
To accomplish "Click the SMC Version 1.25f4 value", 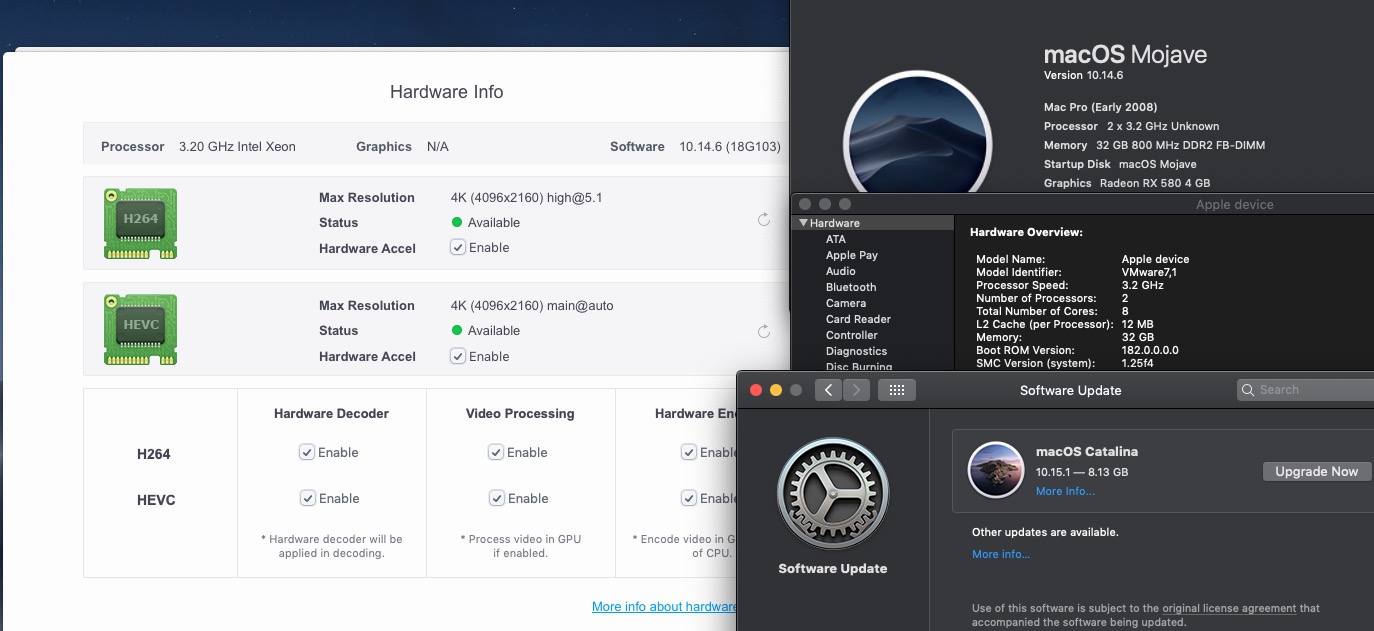I will [1137, 363].
